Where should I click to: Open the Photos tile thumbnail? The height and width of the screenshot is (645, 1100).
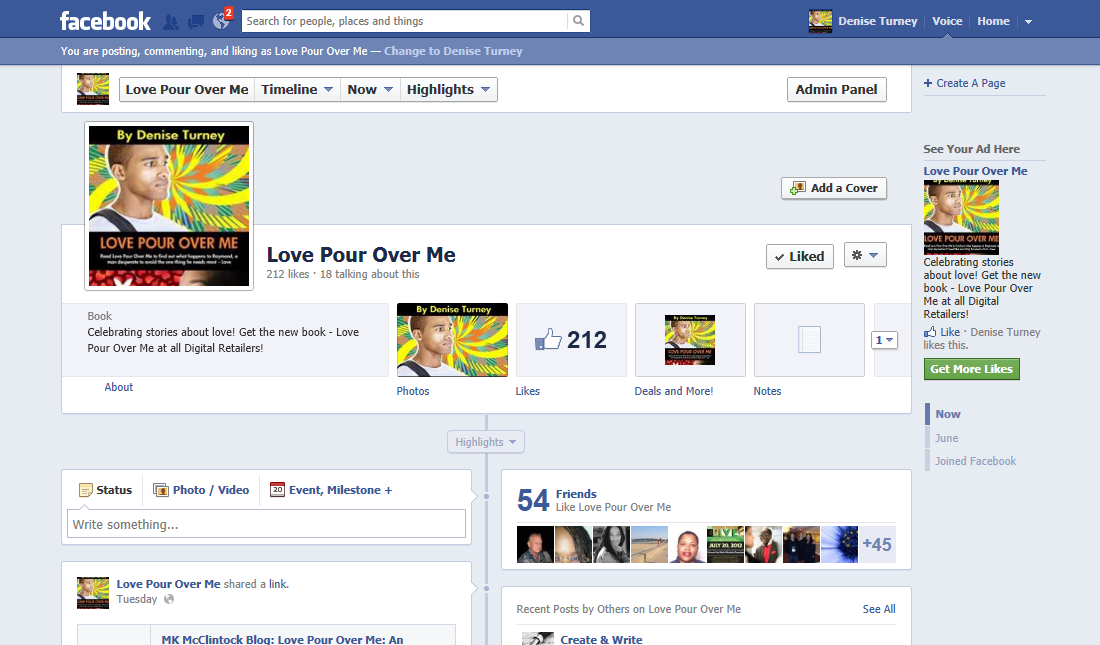[452, 340]
